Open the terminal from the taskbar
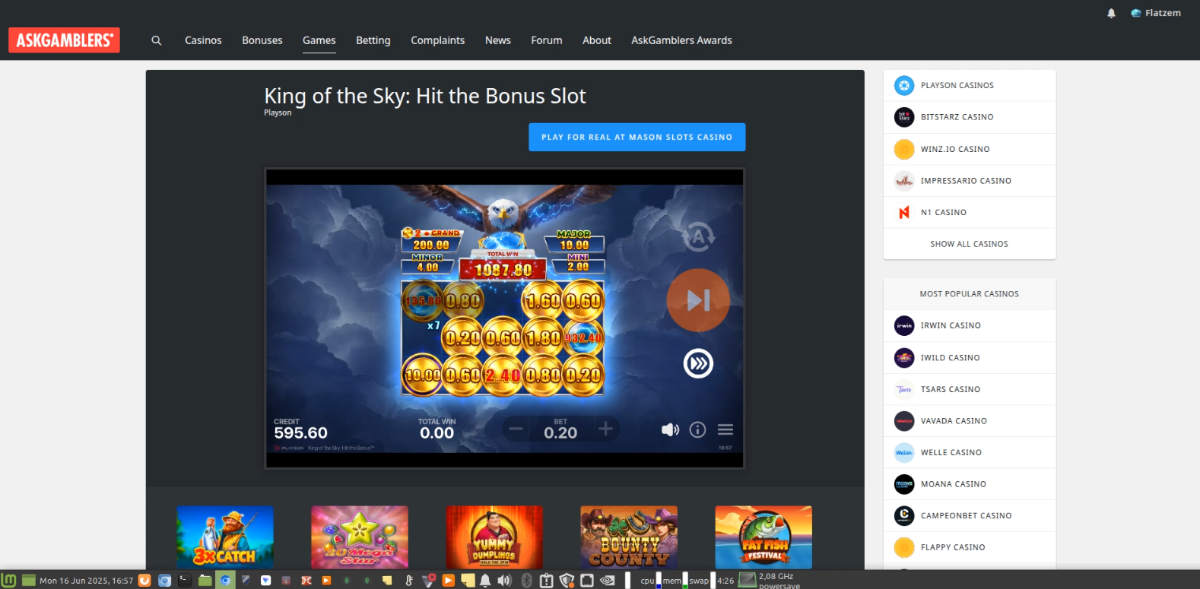The height and width of the screenshot is (589, 1200). pos(185,579)
